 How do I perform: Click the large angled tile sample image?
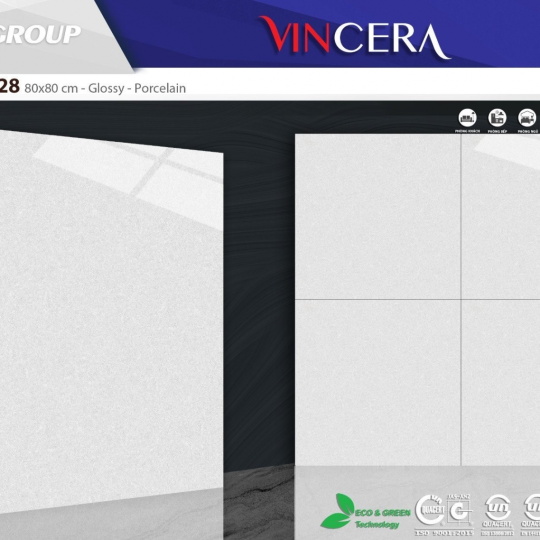tap(111, 322)
